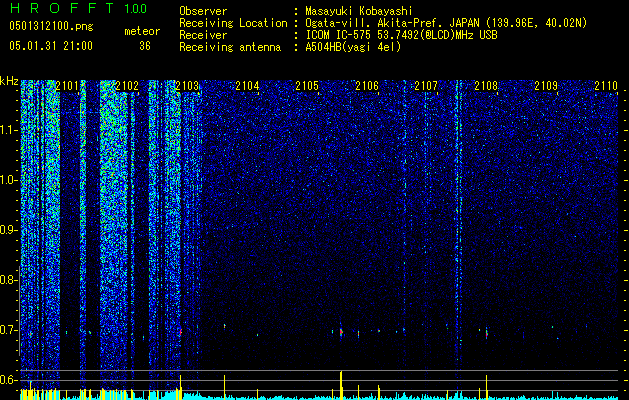Viewport: 629px width, 400px height.
Task: Click the meteor echo at 2108
Action: [487, 333]
